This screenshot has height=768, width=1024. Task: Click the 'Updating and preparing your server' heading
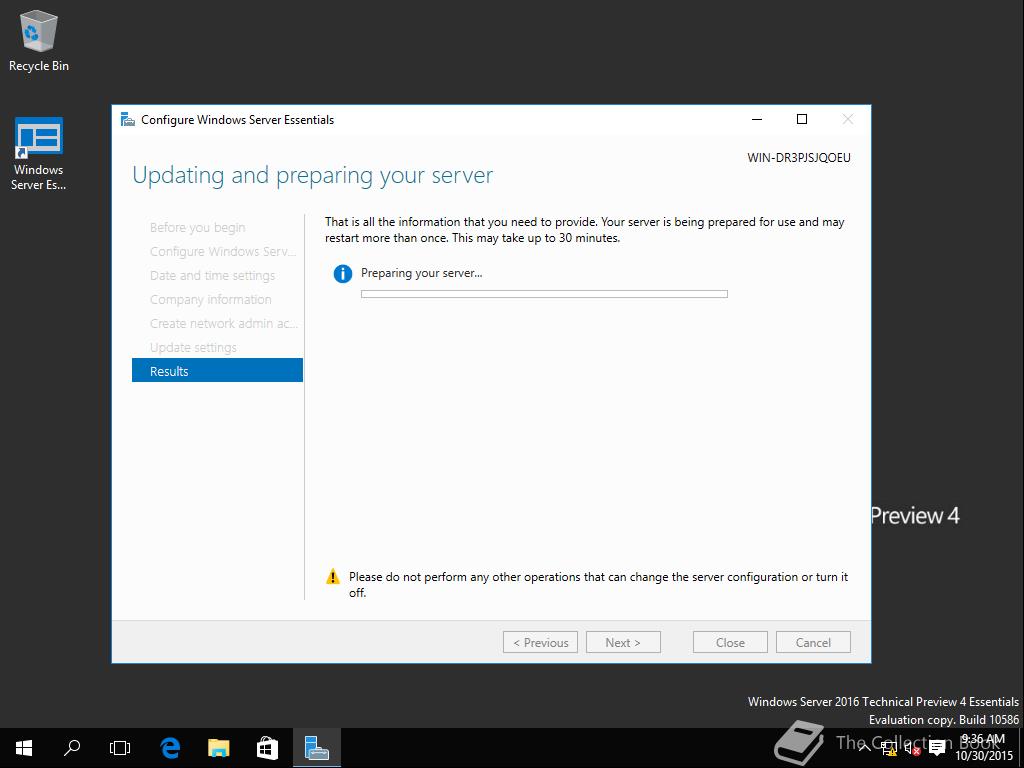(312, 176)
